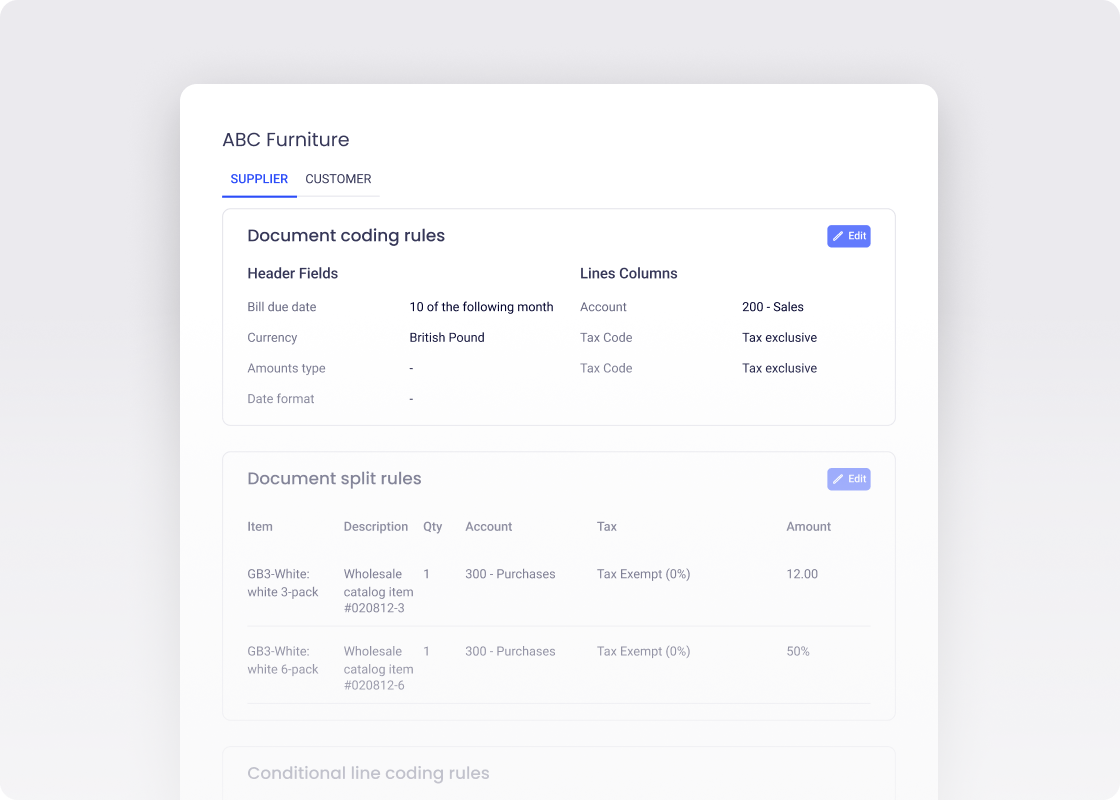
Task: Click the 200 - Sales account value
Action: pyautogui.click(x=772, y=307)
